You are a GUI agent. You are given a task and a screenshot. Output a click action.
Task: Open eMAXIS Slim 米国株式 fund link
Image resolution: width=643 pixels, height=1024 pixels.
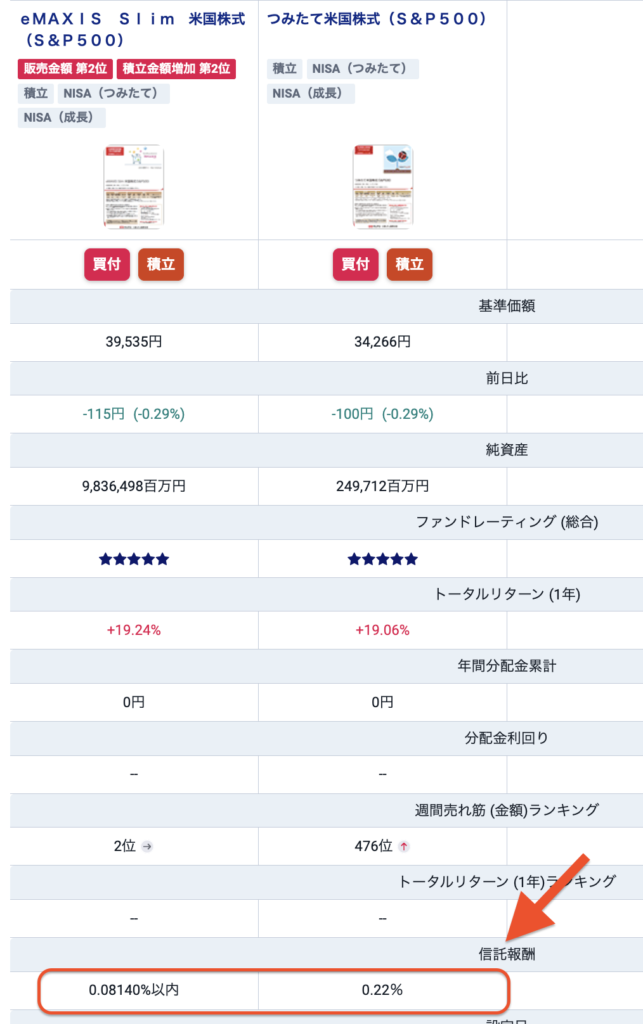pos(133,29)
